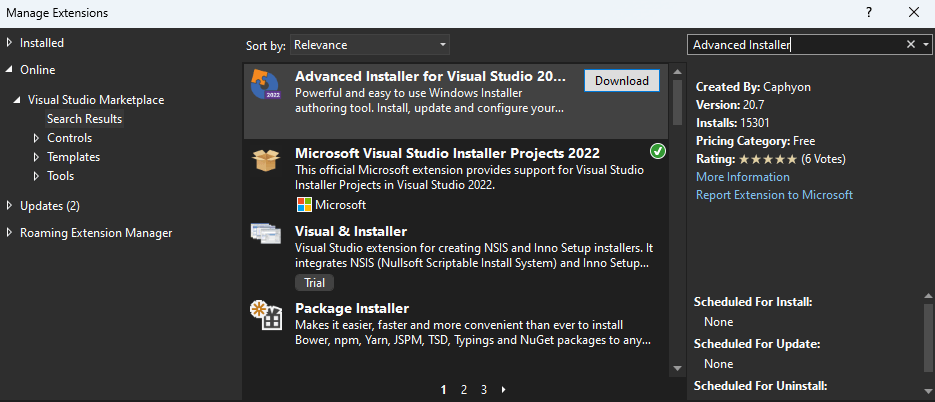The height and width of the screenshot is (402, 935).
Task: Open the More Information link
Action: click(742, 177)
